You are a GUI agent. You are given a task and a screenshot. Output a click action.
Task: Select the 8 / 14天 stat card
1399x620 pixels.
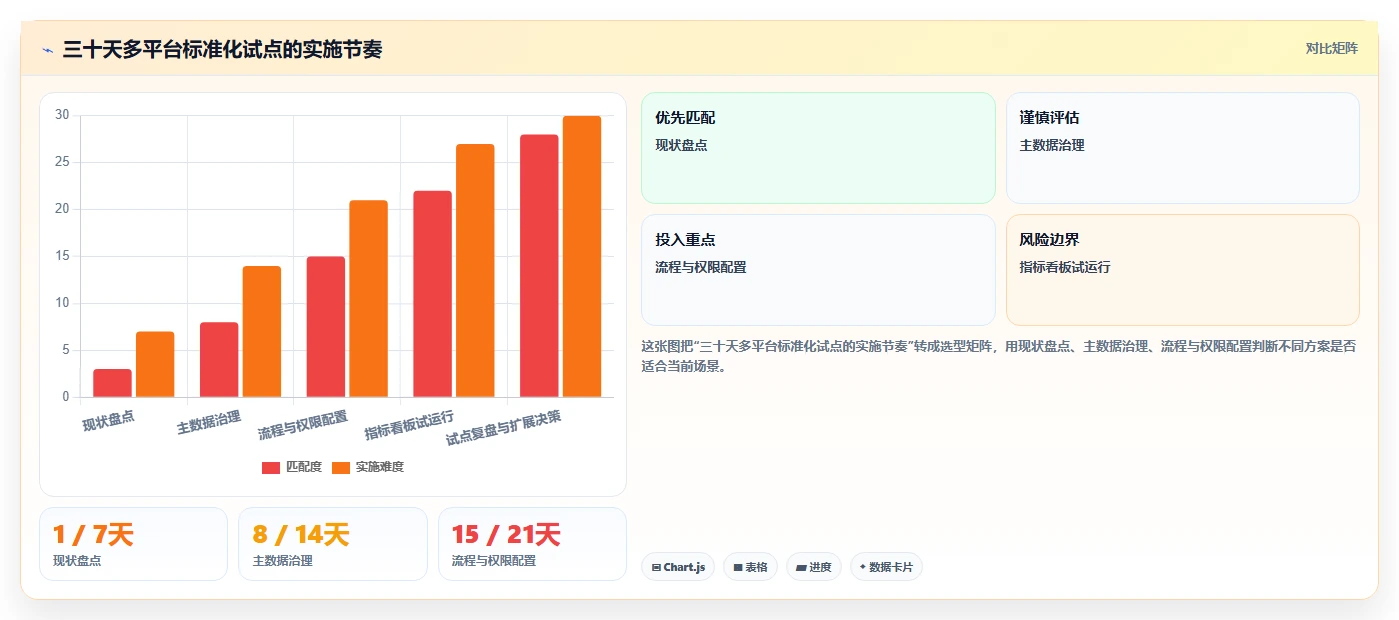(333, 544)
